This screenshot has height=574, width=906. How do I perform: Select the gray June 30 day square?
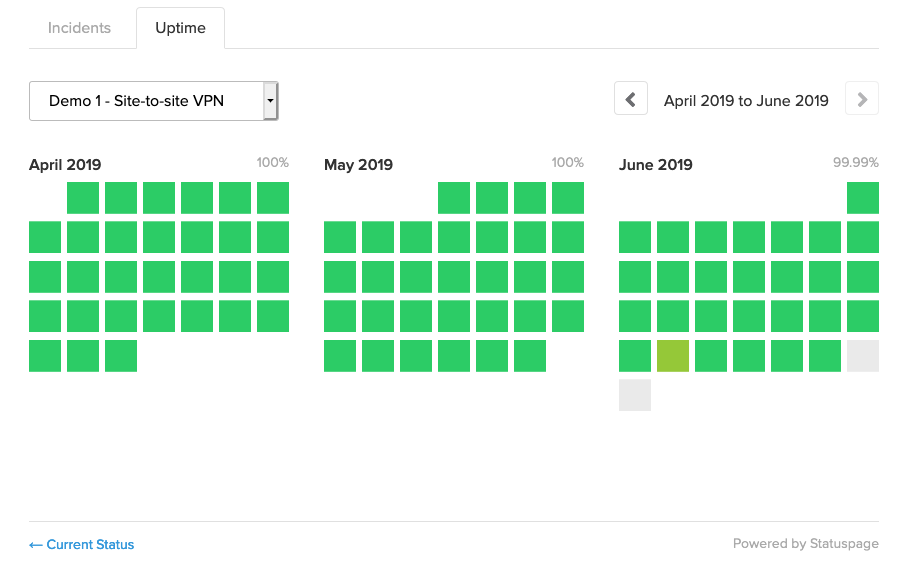point(635,395)
